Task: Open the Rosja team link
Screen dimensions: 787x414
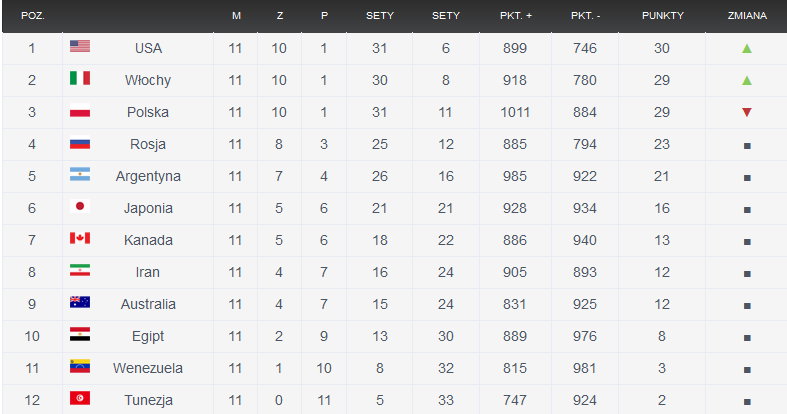Action: click(x=148, y=145)
